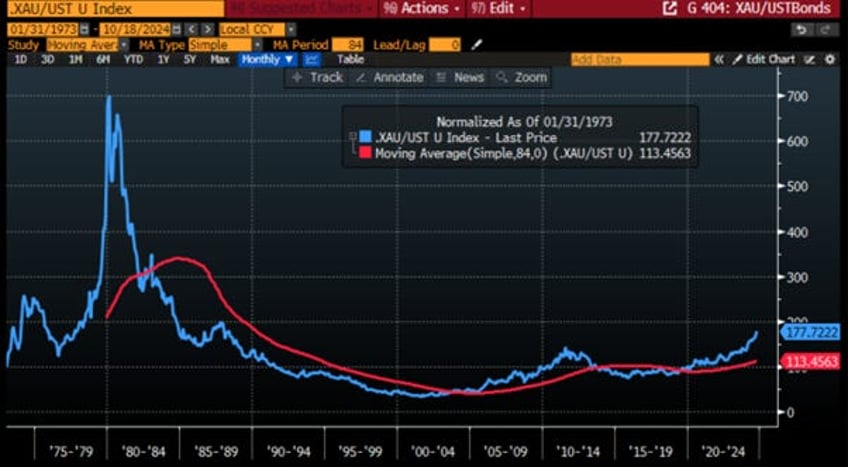Open the end date calendar picker

pyautogui.click(x=176, y=29)
